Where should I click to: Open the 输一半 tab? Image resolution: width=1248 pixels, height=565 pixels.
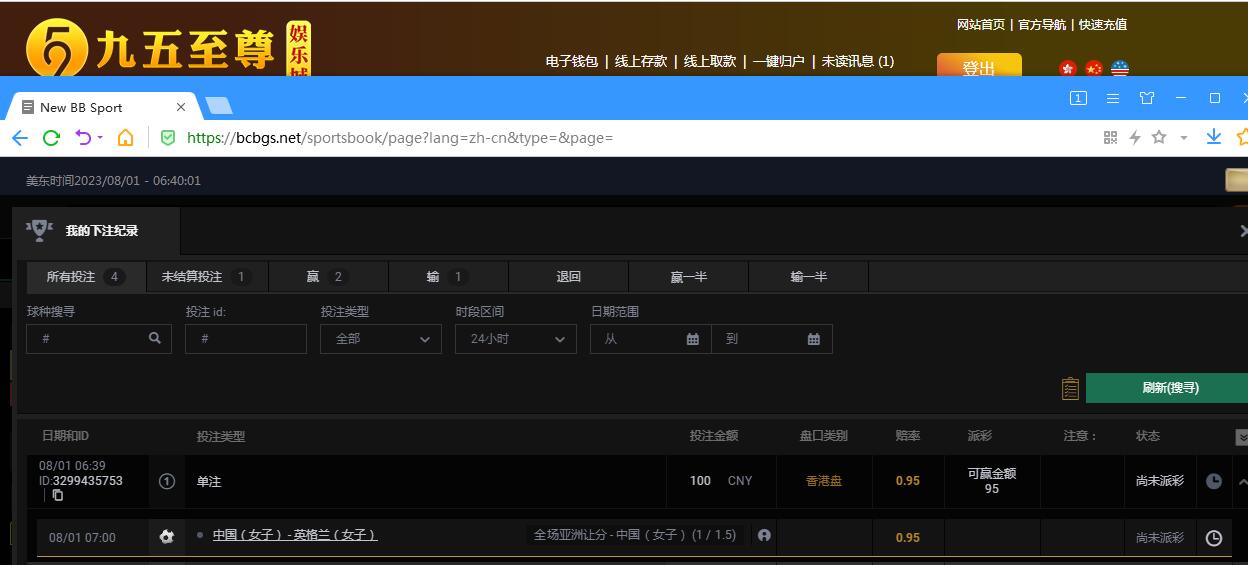(x=808, y=277)
